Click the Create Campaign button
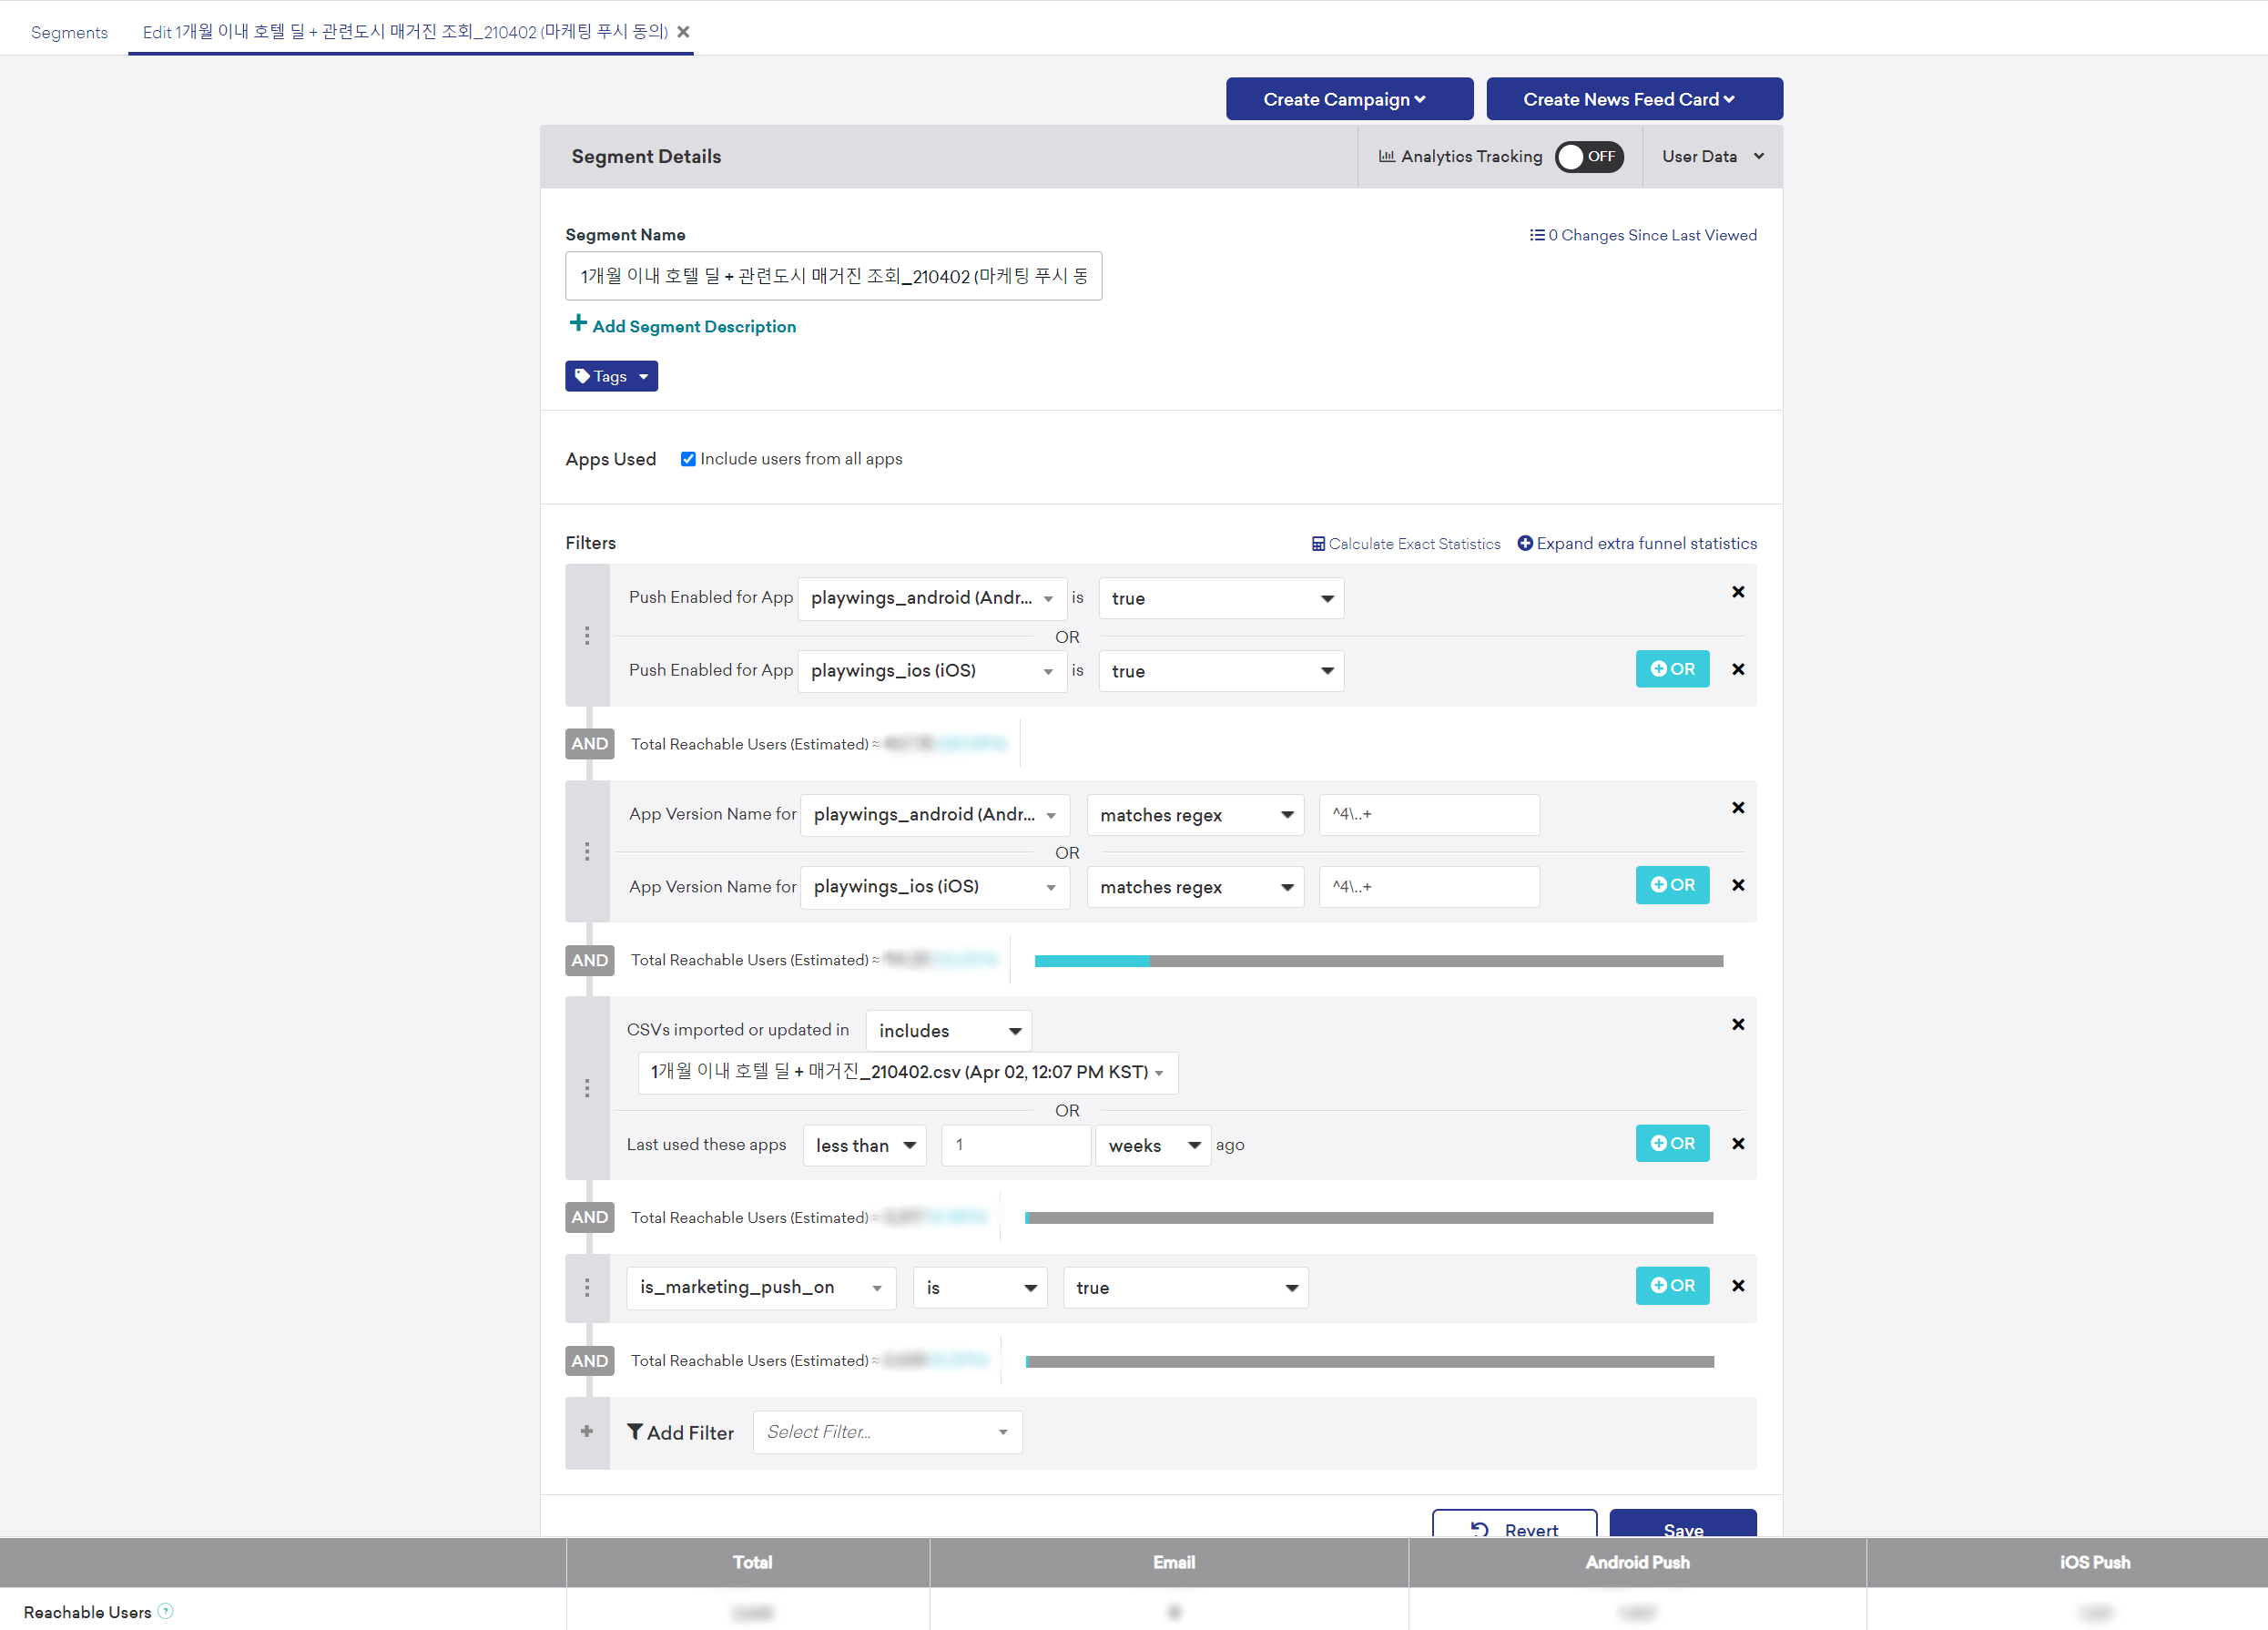The width and height of the screenshot is (2268, 1630). coord(1348,99)
